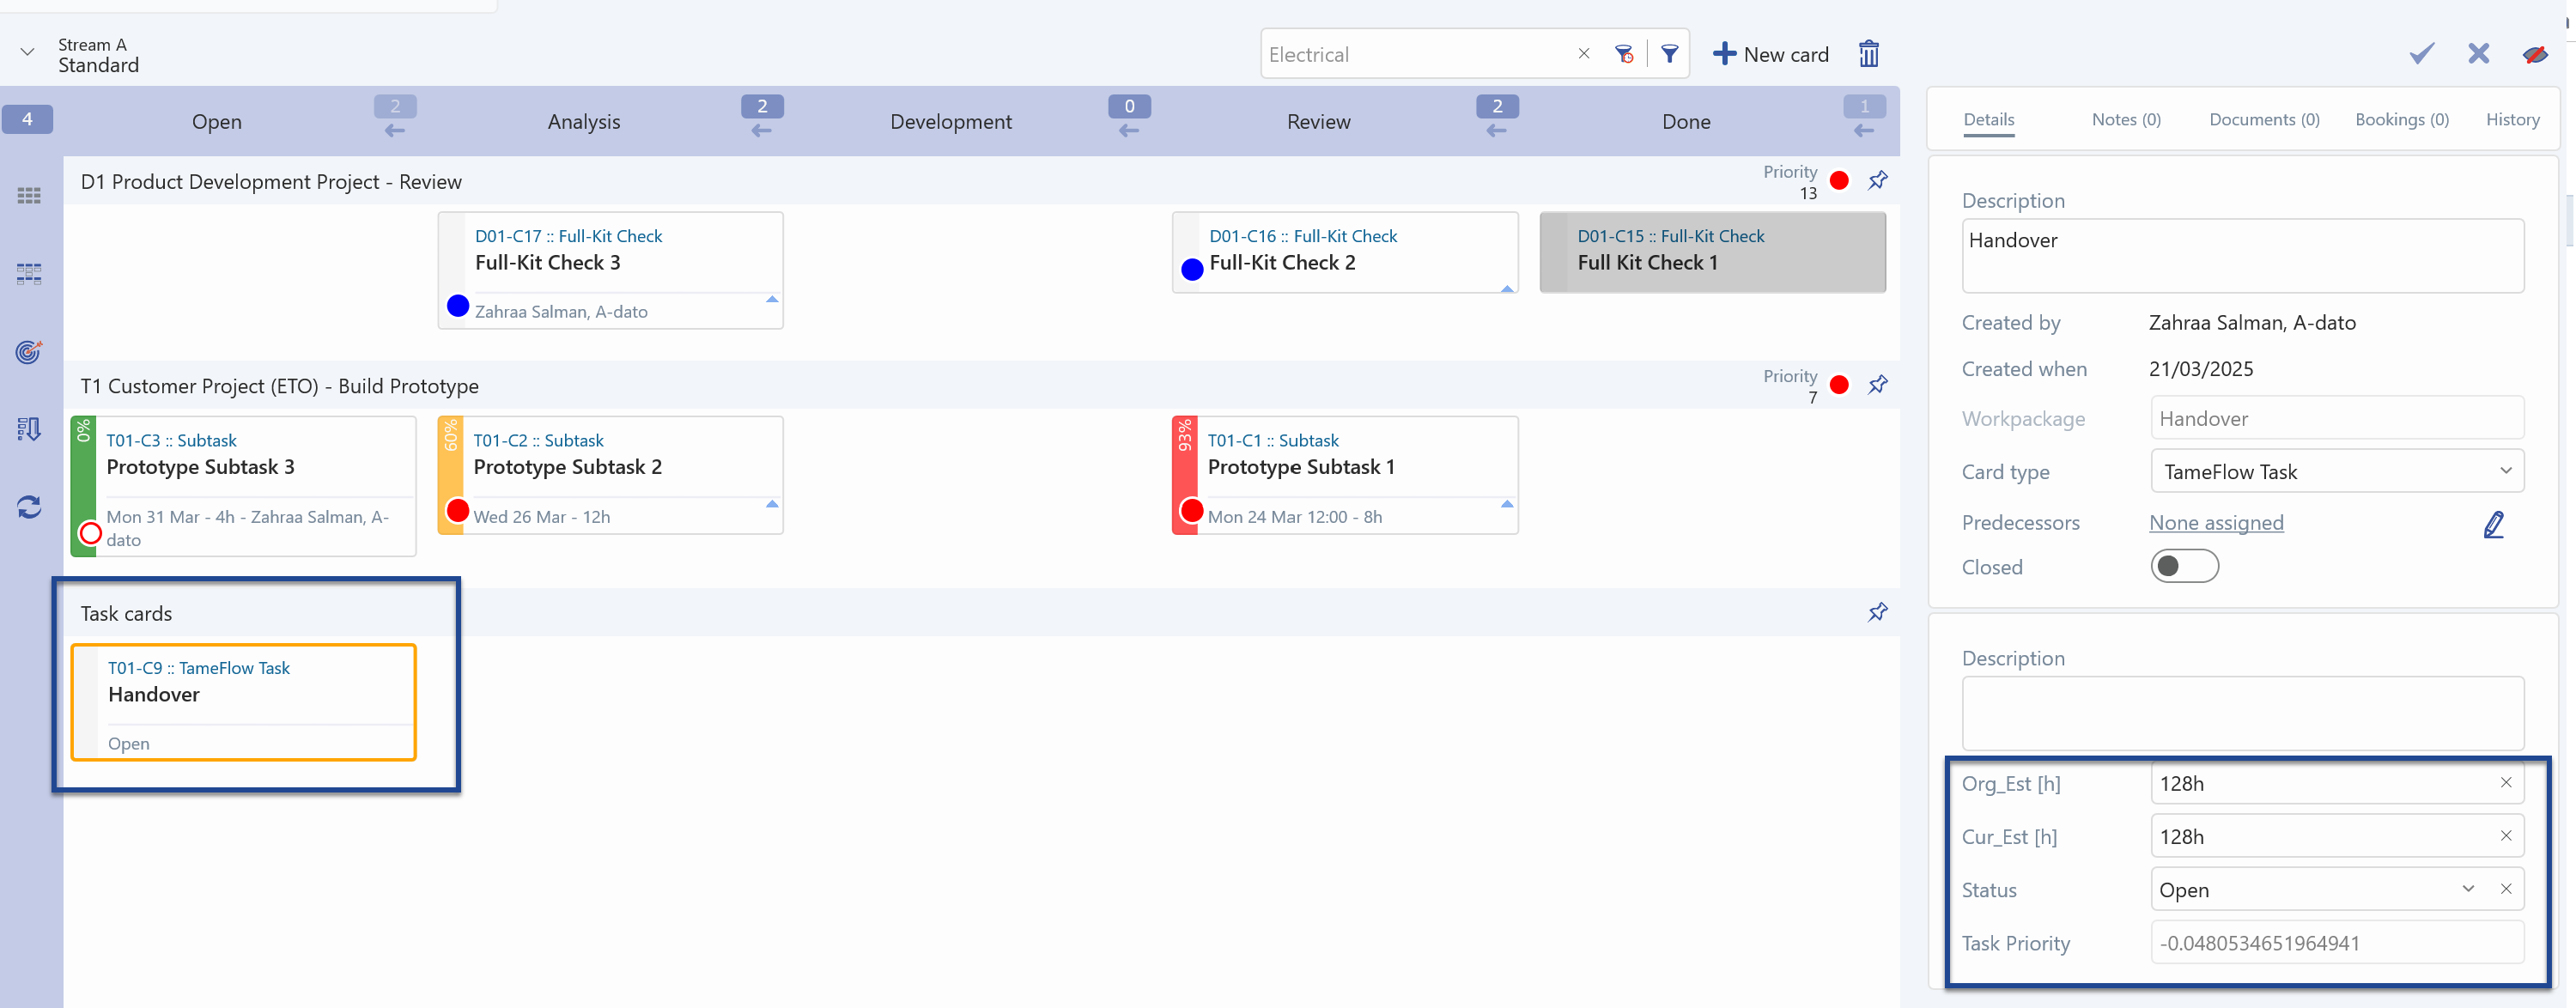Open the Documents (0) tab
2576x1008 pixels.
tap(2264, 120)
